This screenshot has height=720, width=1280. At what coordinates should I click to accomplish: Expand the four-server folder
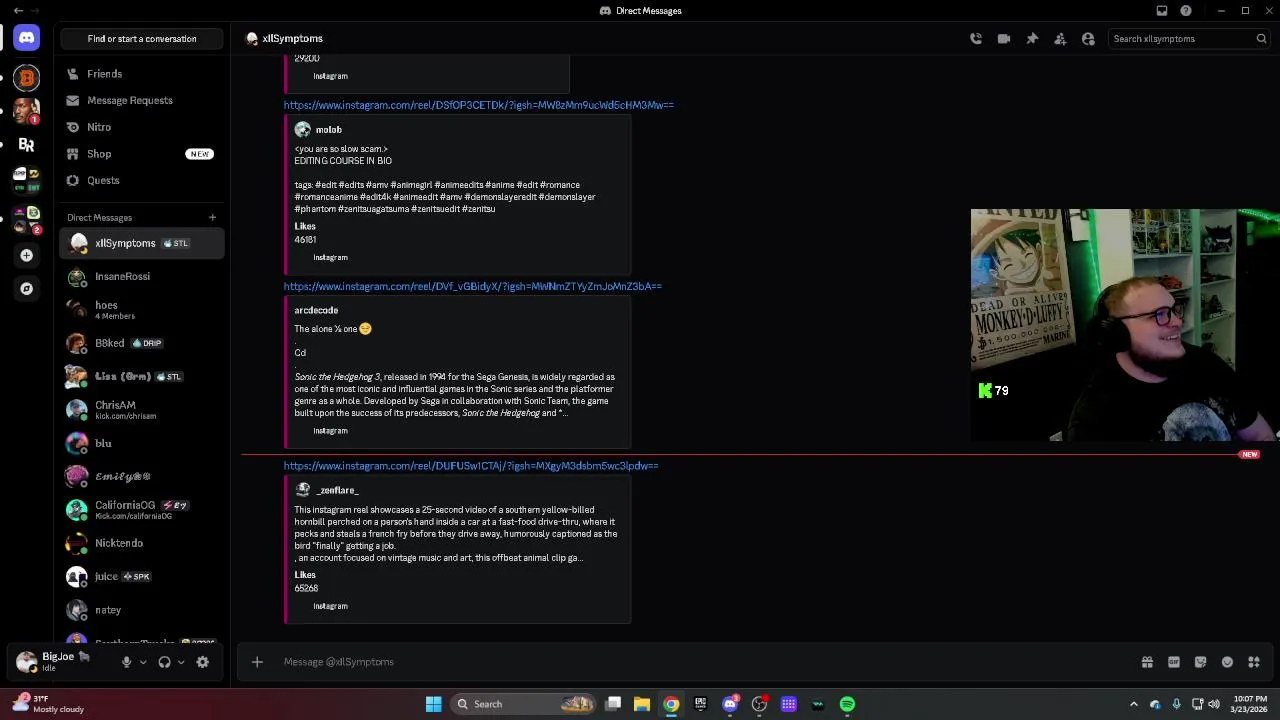(27, 180)
